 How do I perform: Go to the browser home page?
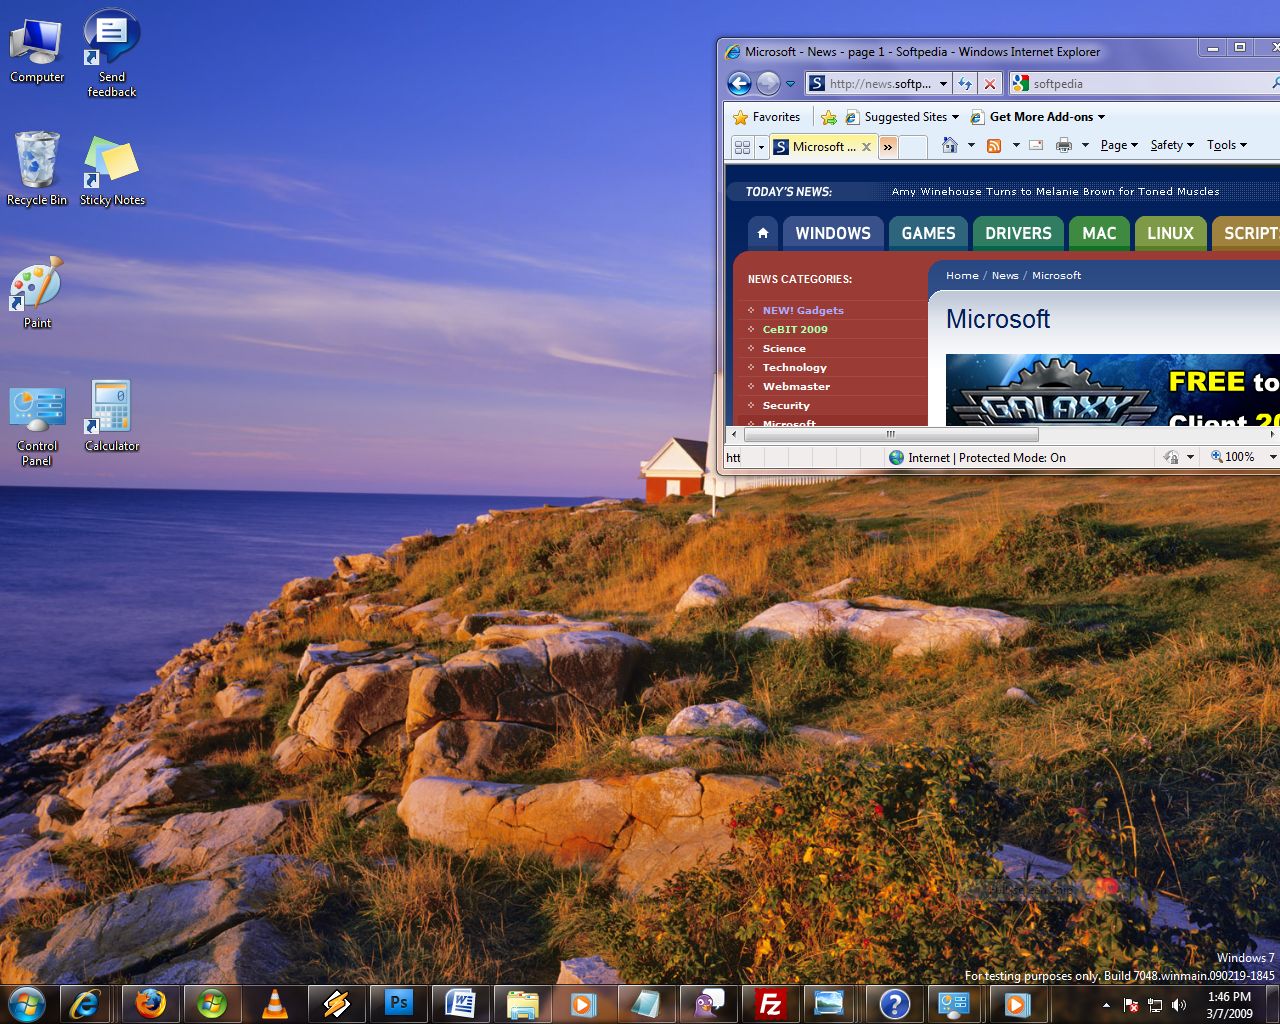(x=948, y=145)
